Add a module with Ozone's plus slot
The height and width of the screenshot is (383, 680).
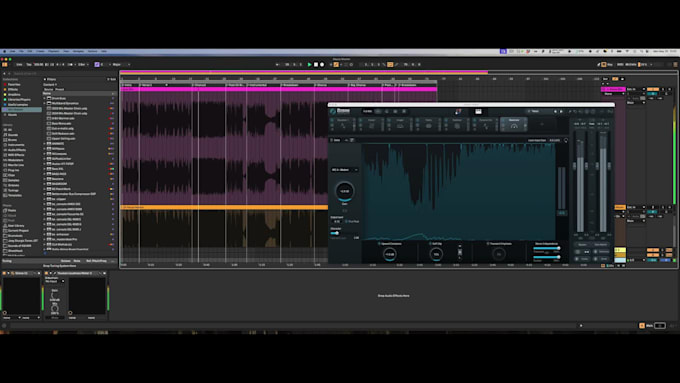coord(542,124)
